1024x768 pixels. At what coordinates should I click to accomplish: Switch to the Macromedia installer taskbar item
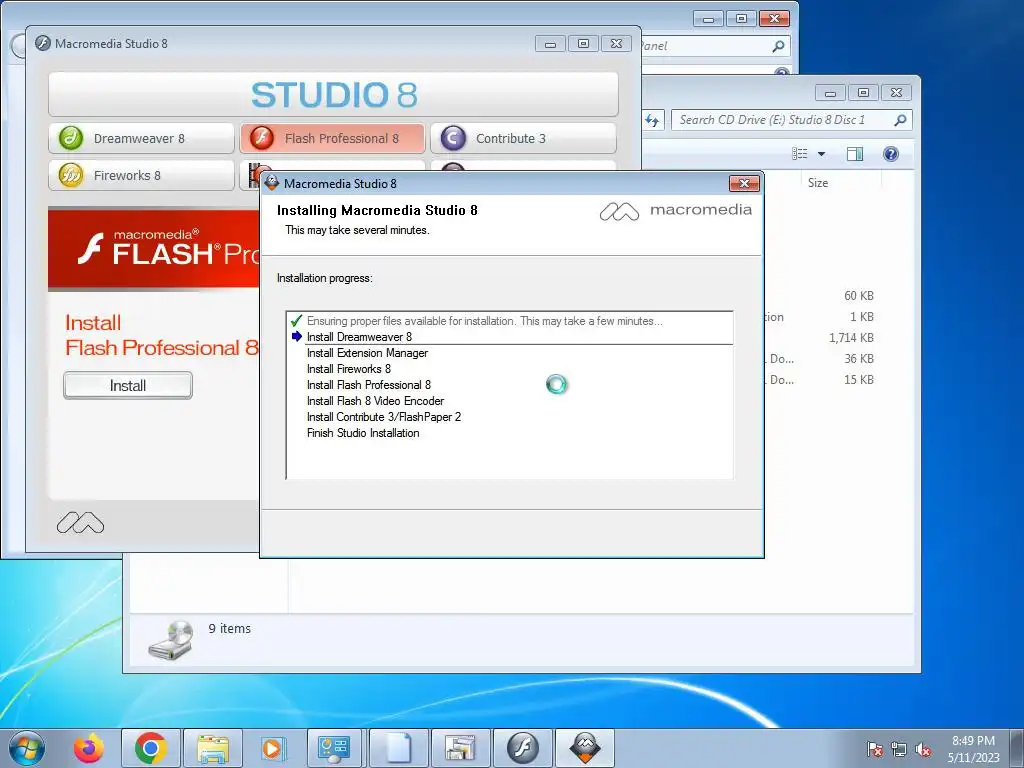point(585,748)
